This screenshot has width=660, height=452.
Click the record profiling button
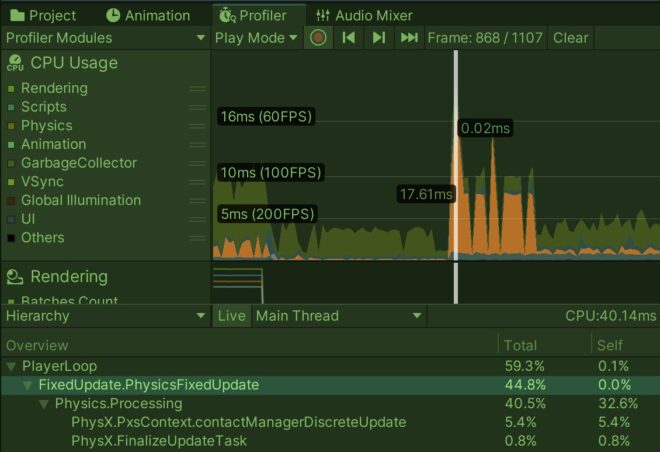[x=319, y=38]
